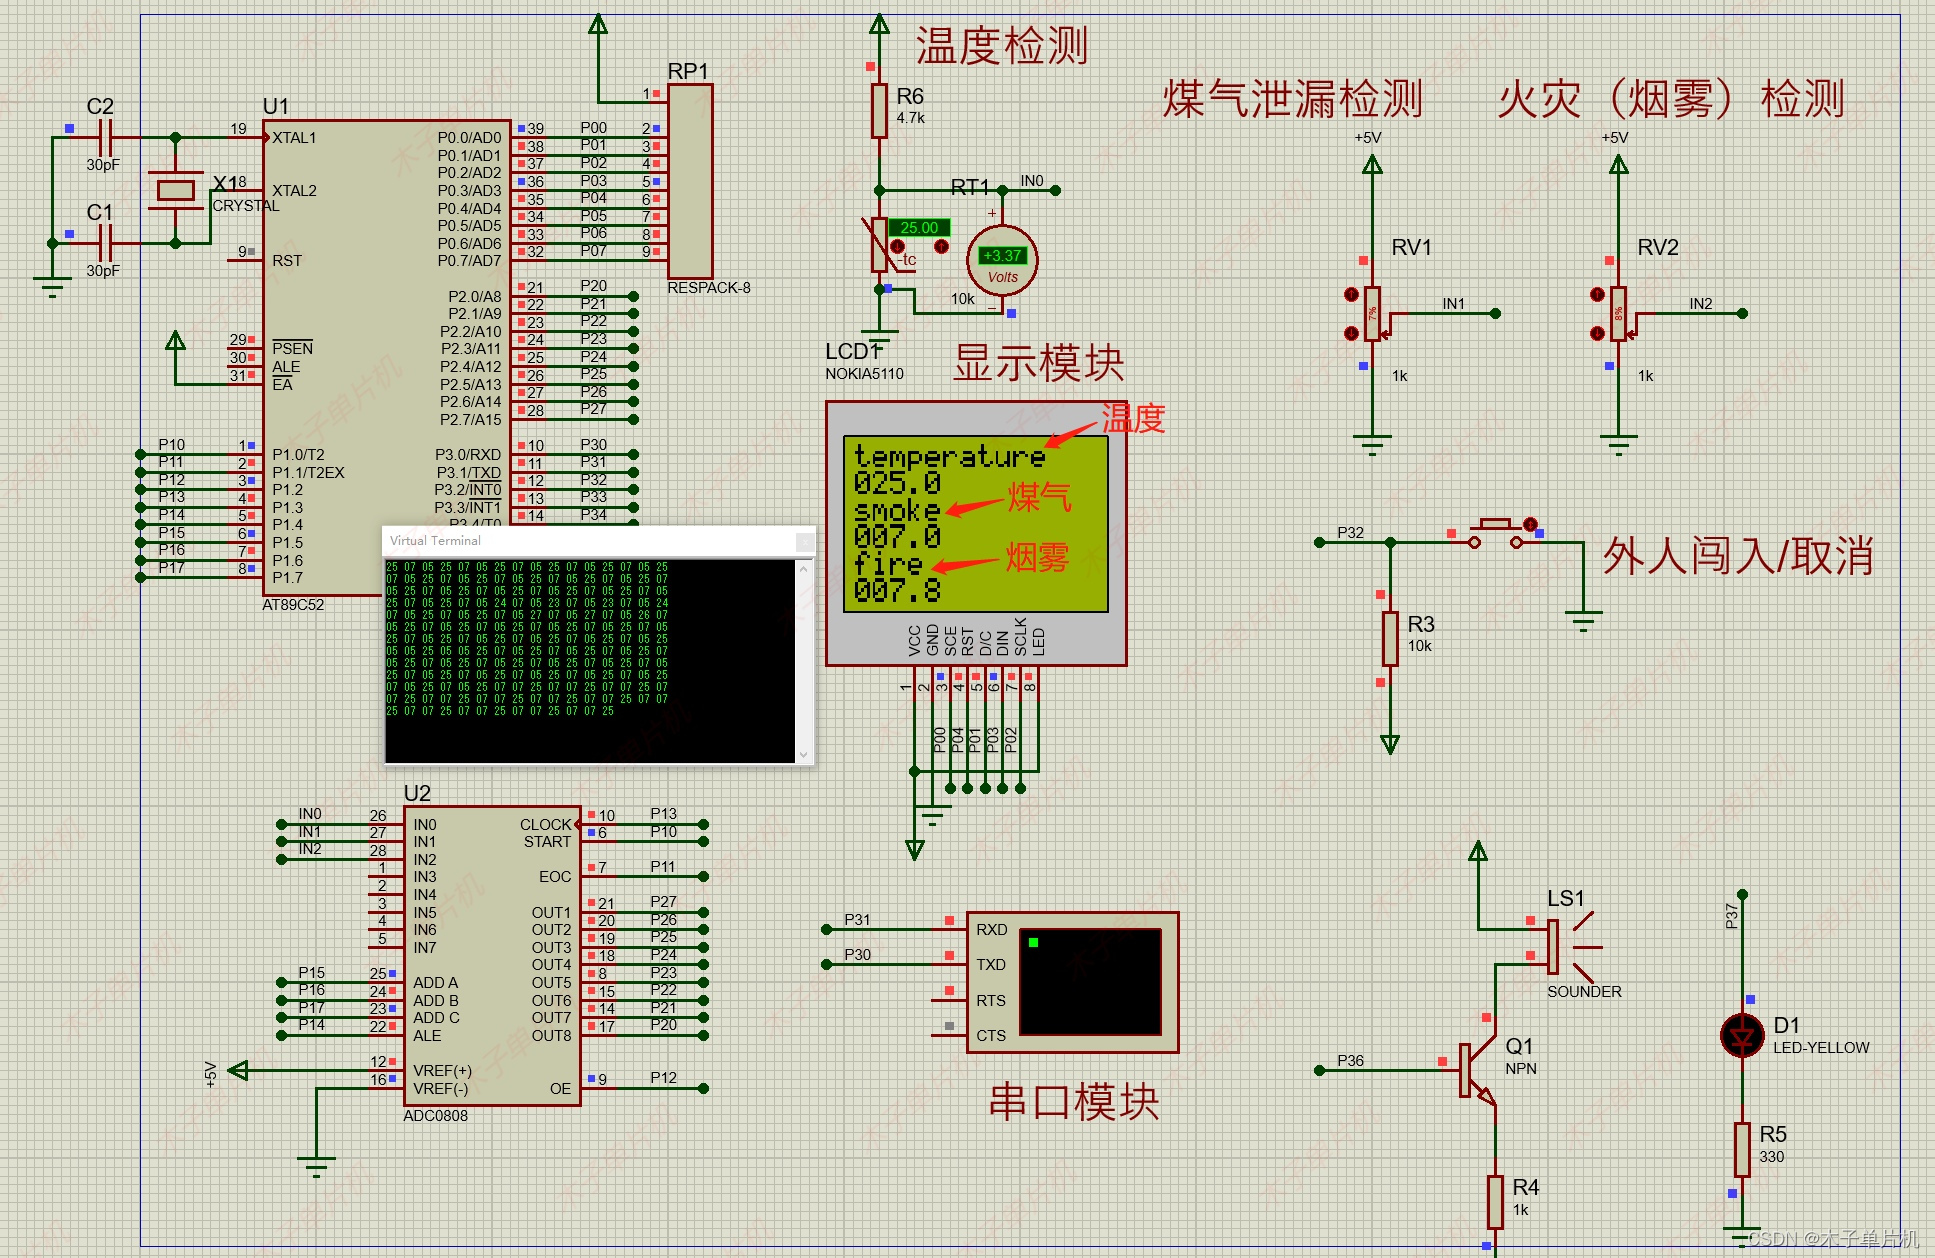
Task: Click RT1 thermistor temperature decrease arrow
Action: (x=897, y=246)
